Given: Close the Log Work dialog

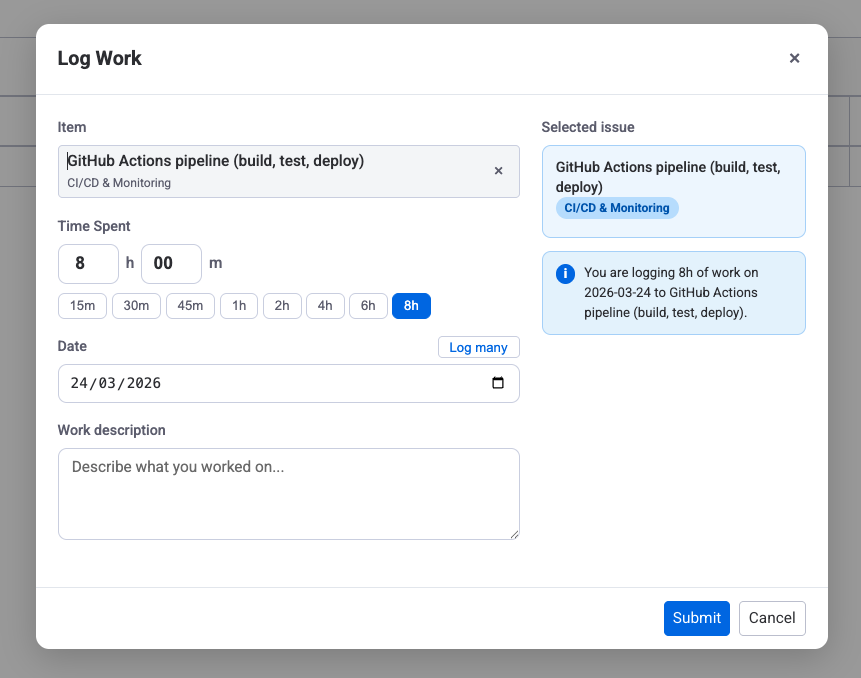Looking at the screenshot, I should click(794, 58).
